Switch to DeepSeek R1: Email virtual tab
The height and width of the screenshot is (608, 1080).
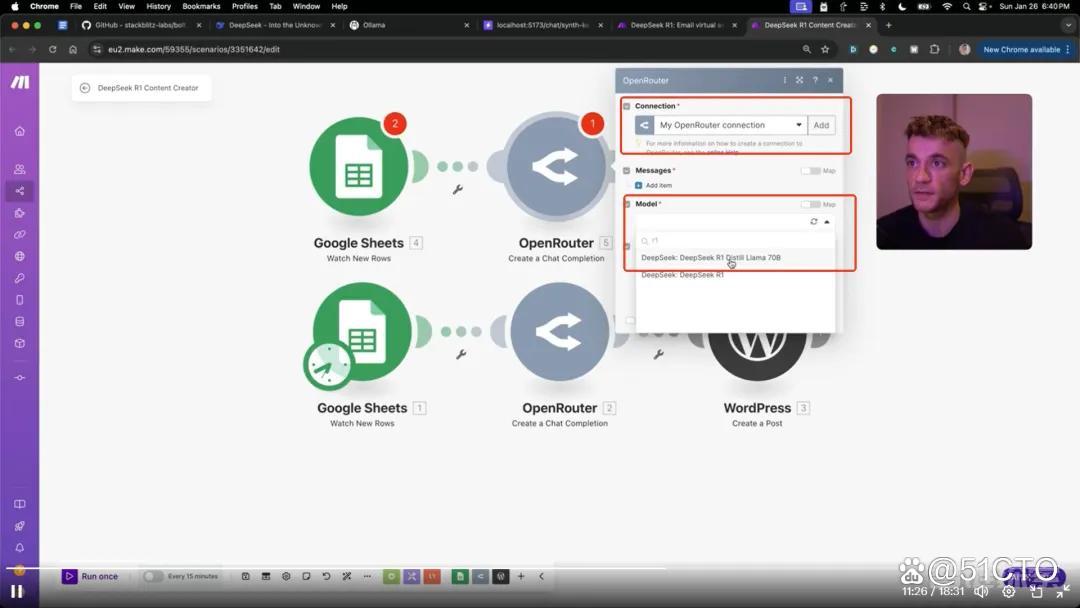pos(678,25)
